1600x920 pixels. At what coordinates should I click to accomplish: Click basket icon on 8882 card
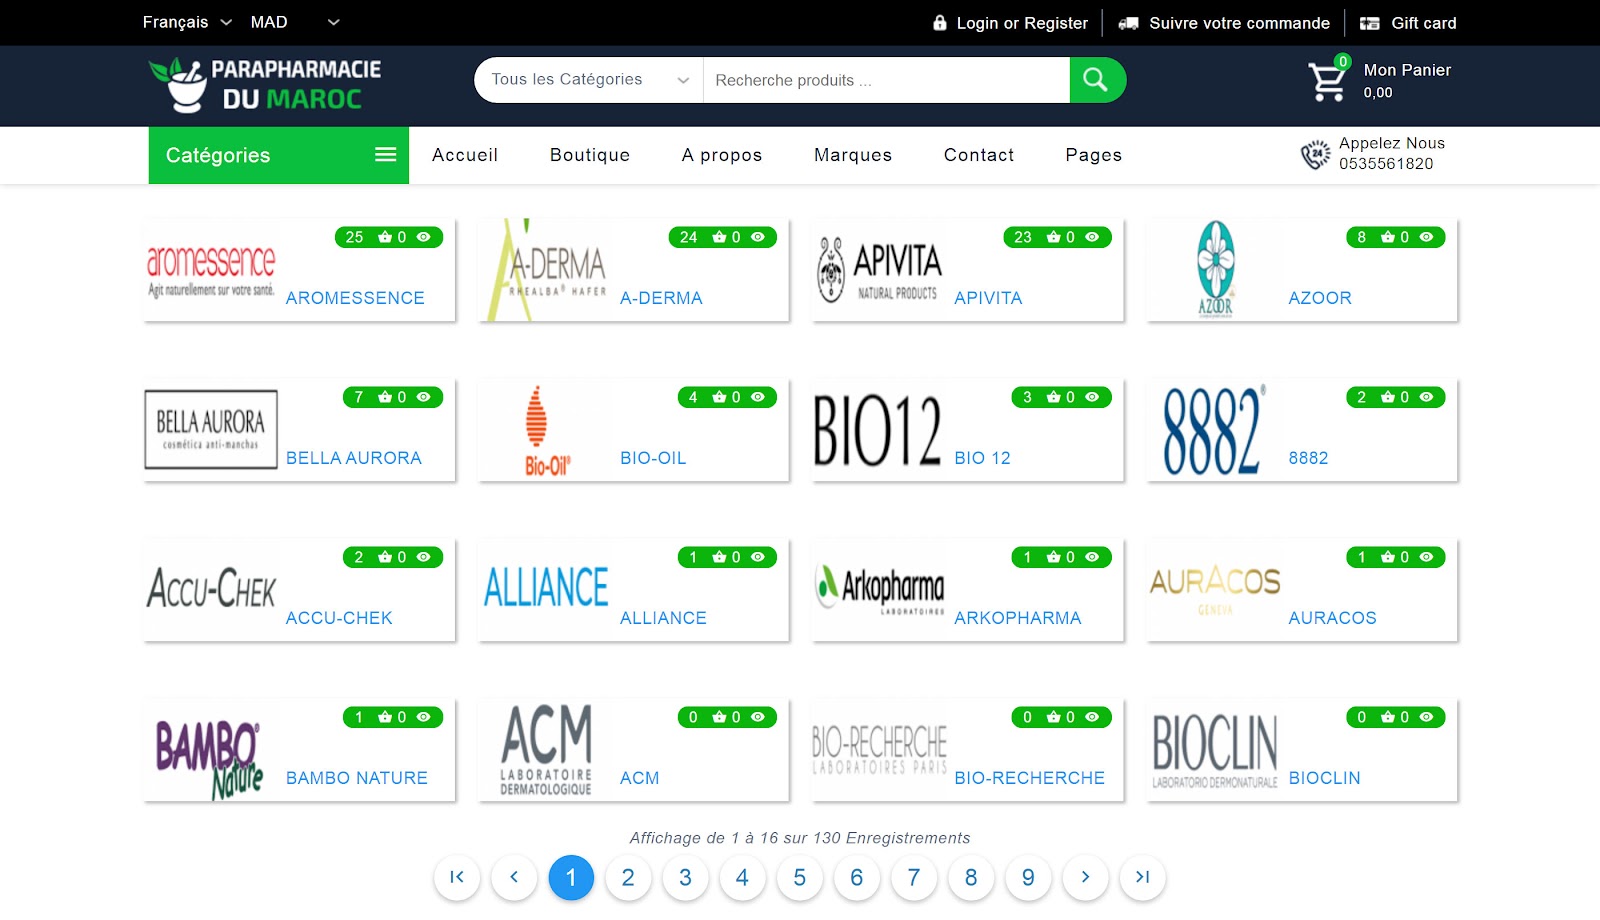(x=1387, y=397)
